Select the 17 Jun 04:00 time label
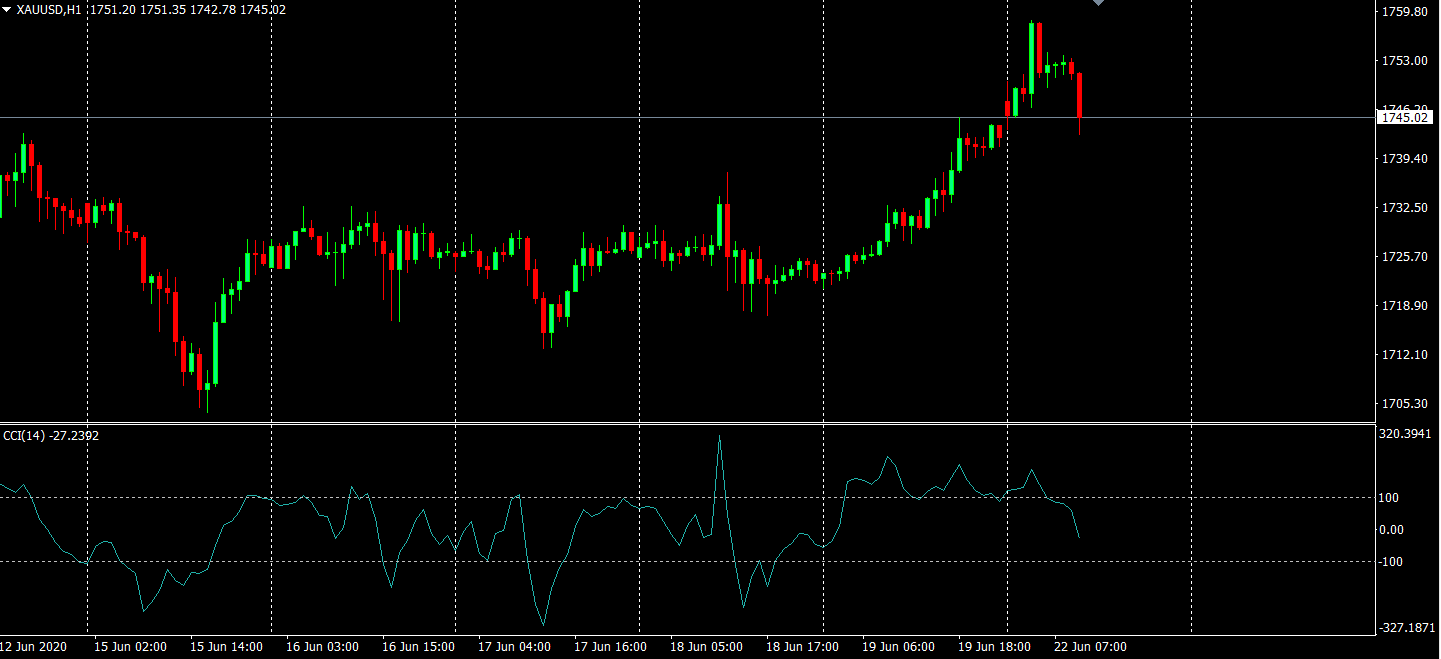The width and height of the screenshot is (1441, 659). (514, 647)
